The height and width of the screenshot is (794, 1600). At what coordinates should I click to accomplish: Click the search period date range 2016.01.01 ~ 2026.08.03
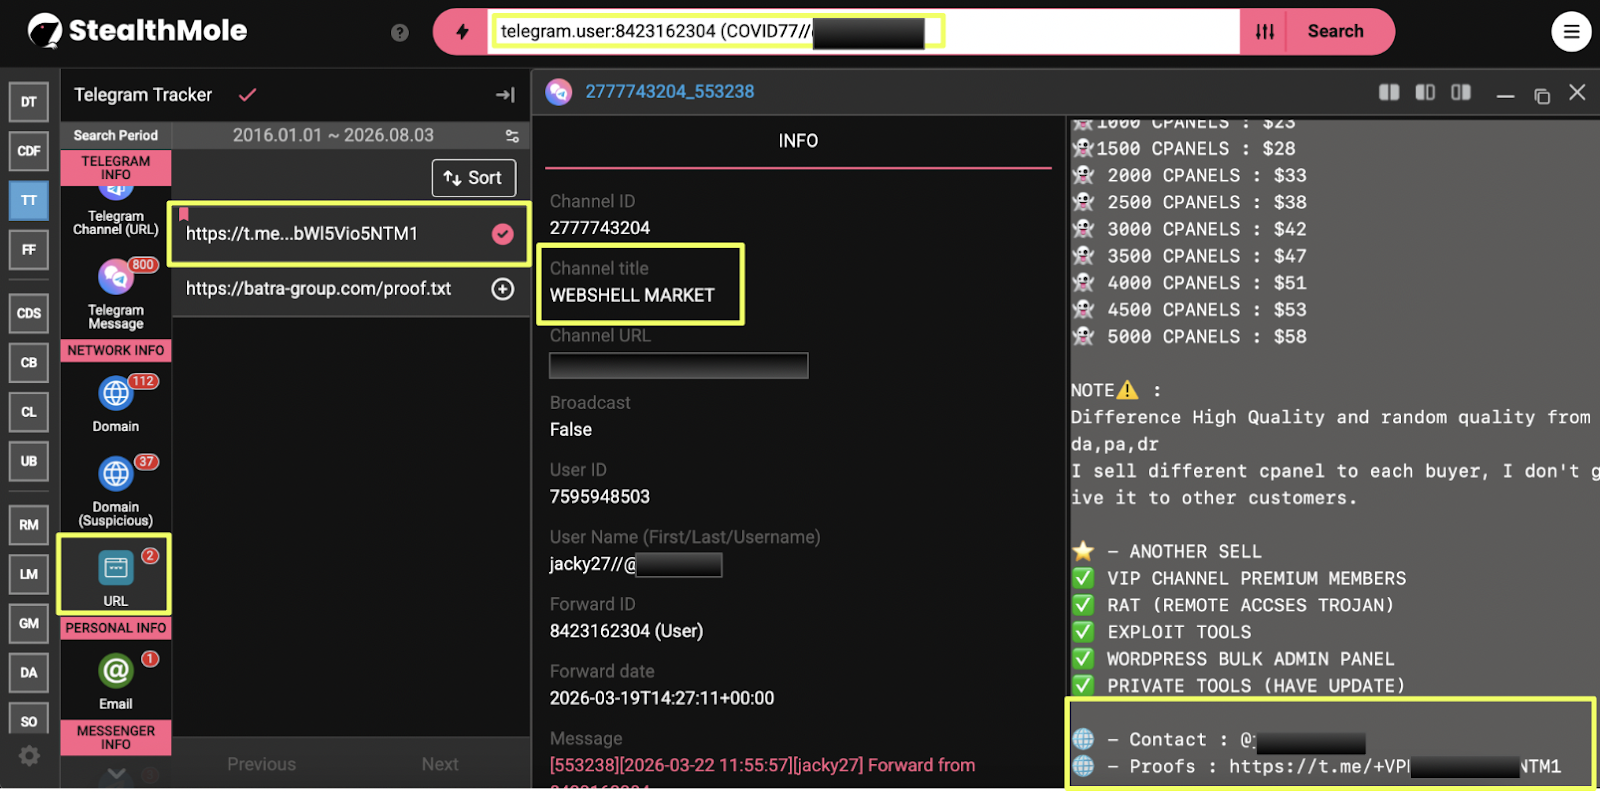333,136
